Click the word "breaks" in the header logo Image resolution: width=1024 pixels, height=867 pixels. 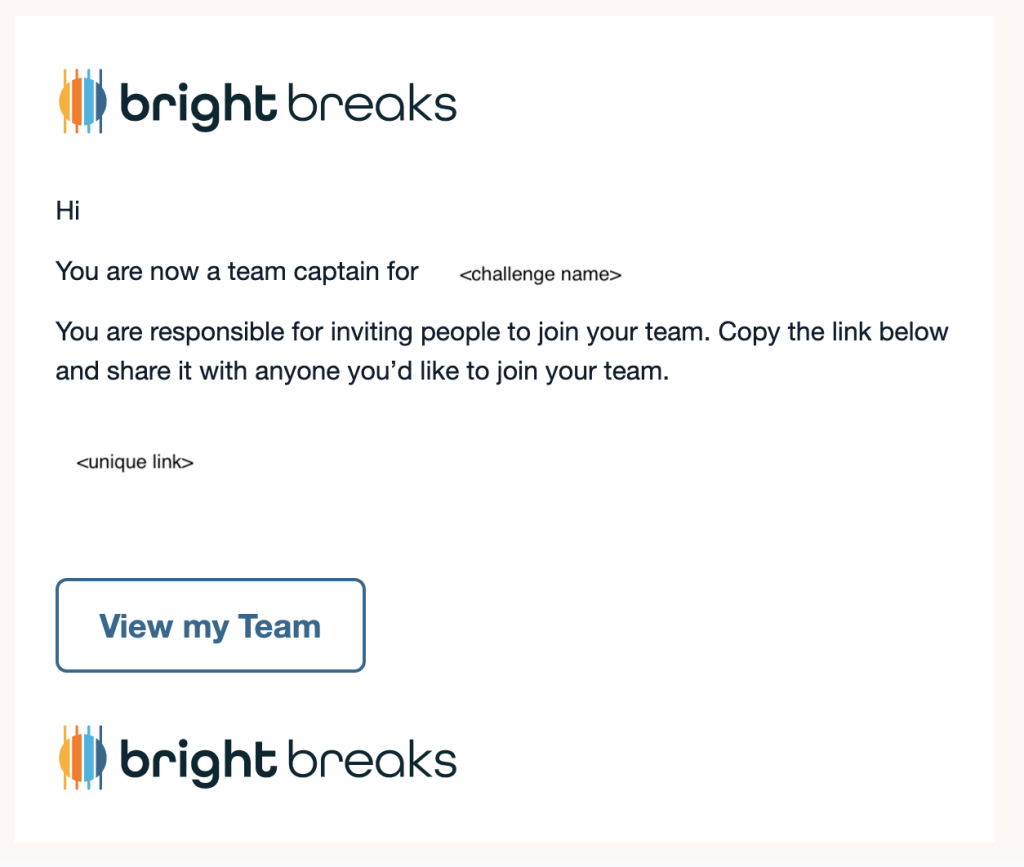(x=371, y=104)
